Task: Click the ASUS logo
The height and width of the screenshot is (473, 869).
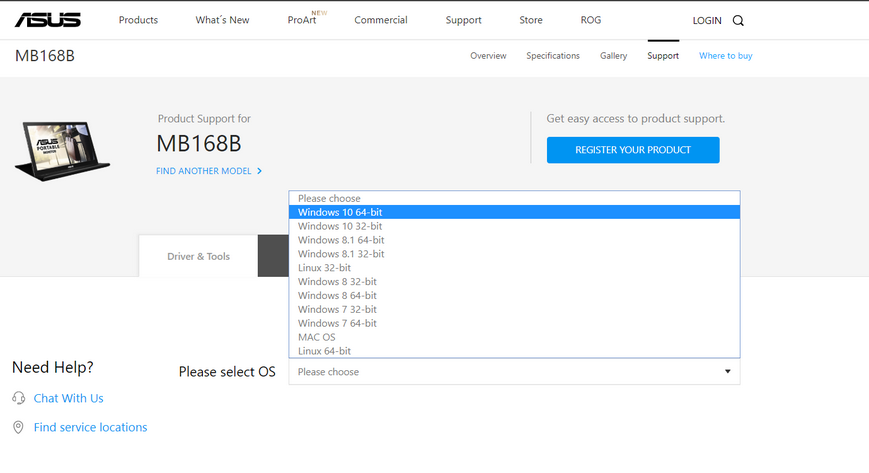Action: 48,20
